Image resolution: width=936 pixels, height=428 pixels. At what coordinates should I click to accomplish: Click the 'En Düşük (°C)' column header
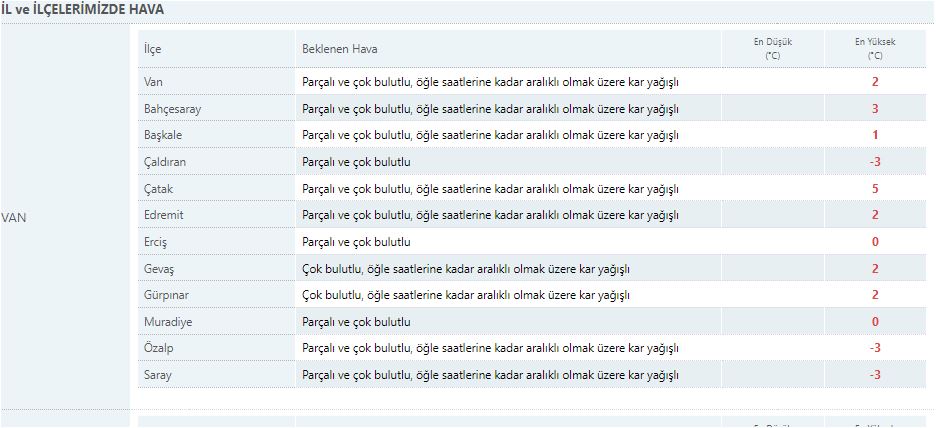[x=772, y=49]
